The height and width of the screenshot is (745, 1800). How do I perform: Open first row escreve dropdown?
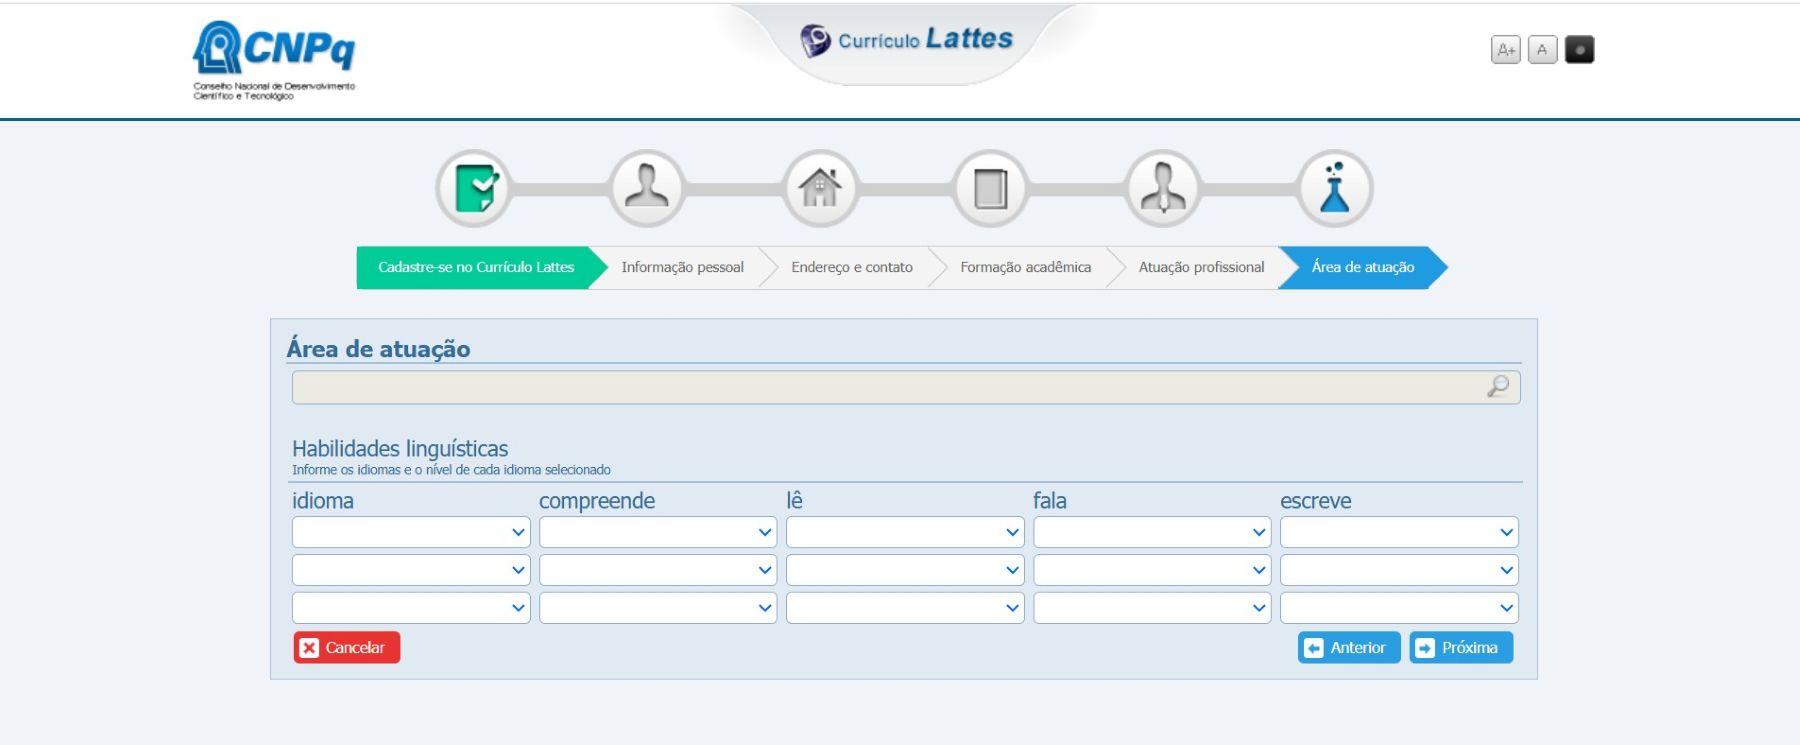click(1399, 532)
